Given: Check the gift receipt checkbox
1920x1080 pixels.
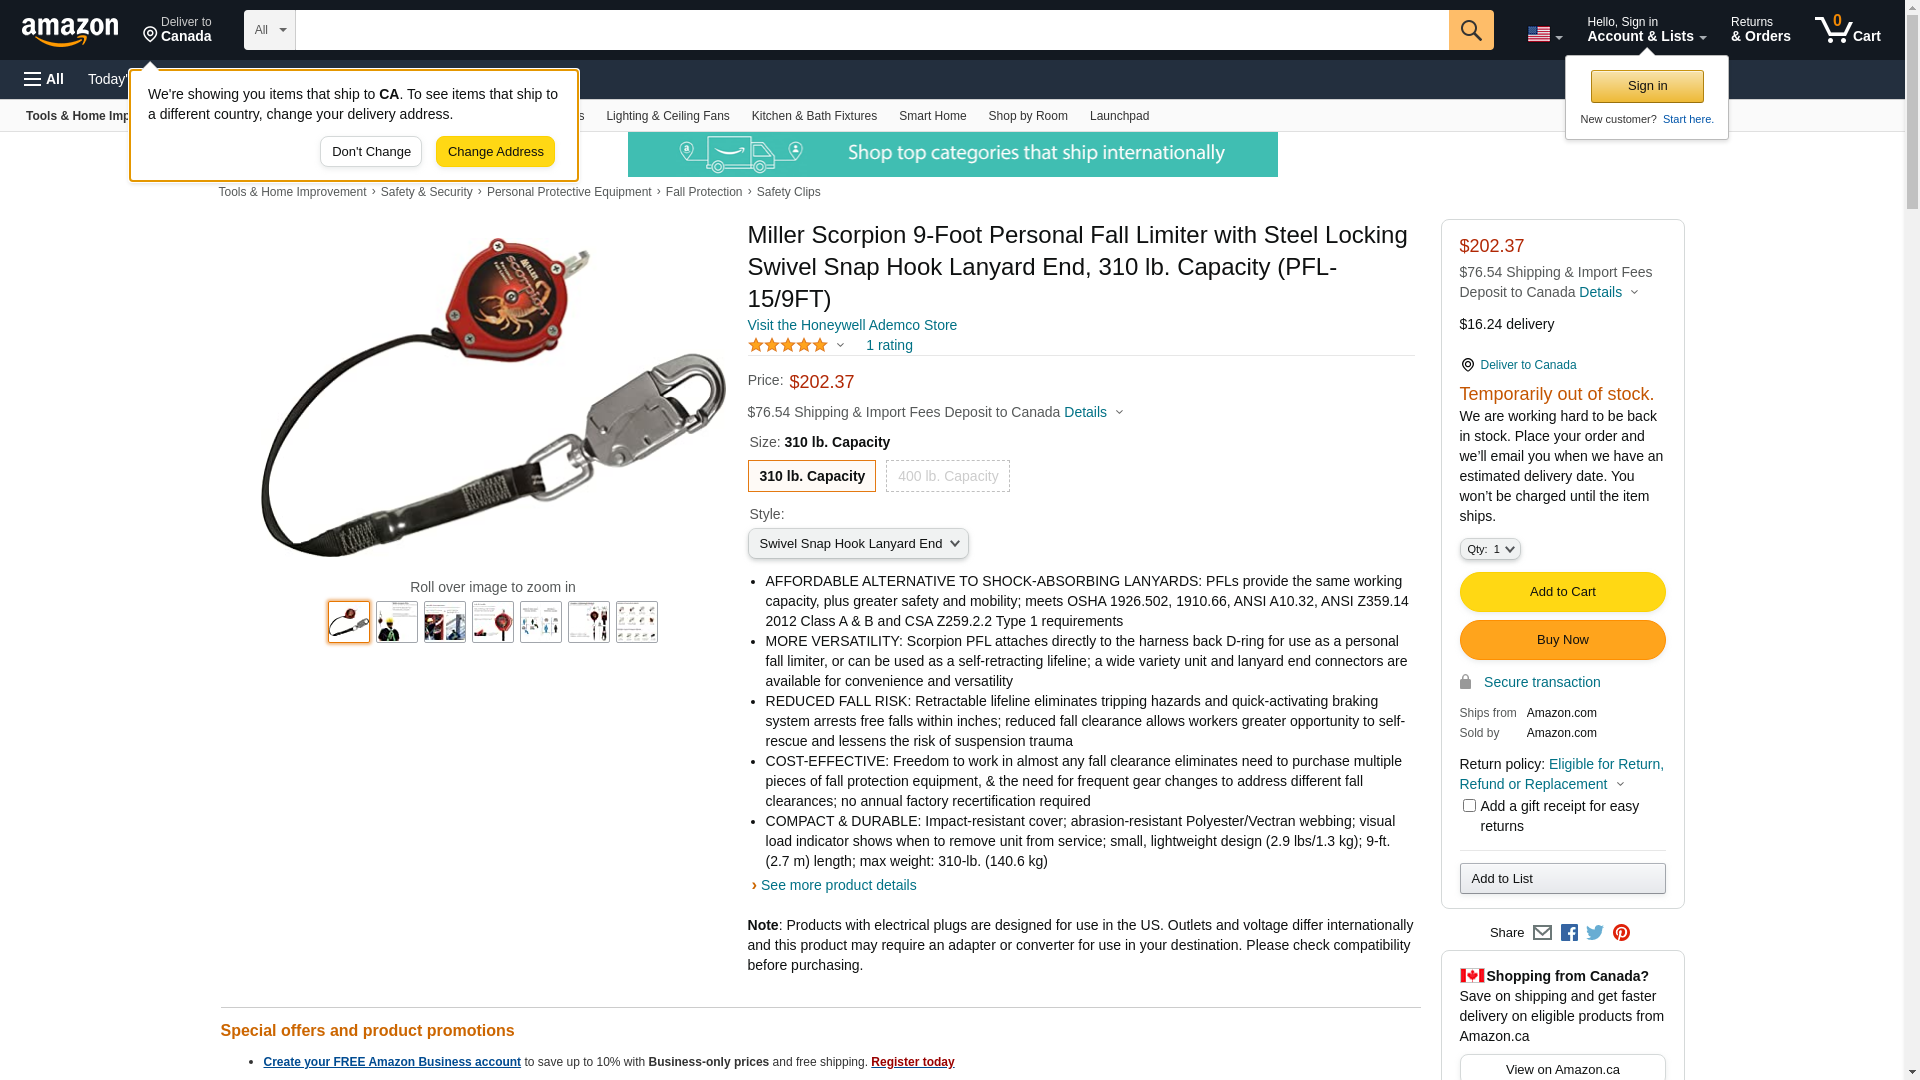Looking at the screenshot, I should [x=1468, y=805].
